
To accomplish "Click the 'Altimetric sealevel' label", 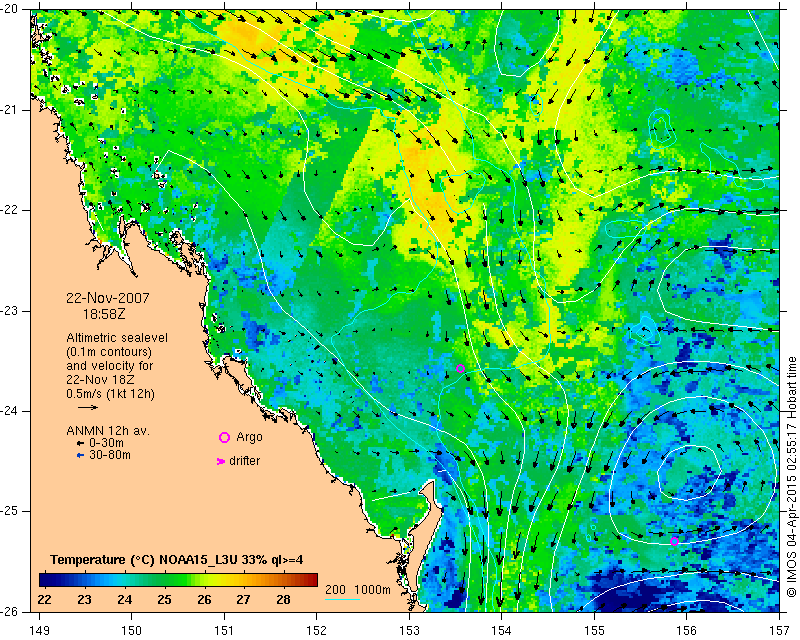I will click(117, 338).
